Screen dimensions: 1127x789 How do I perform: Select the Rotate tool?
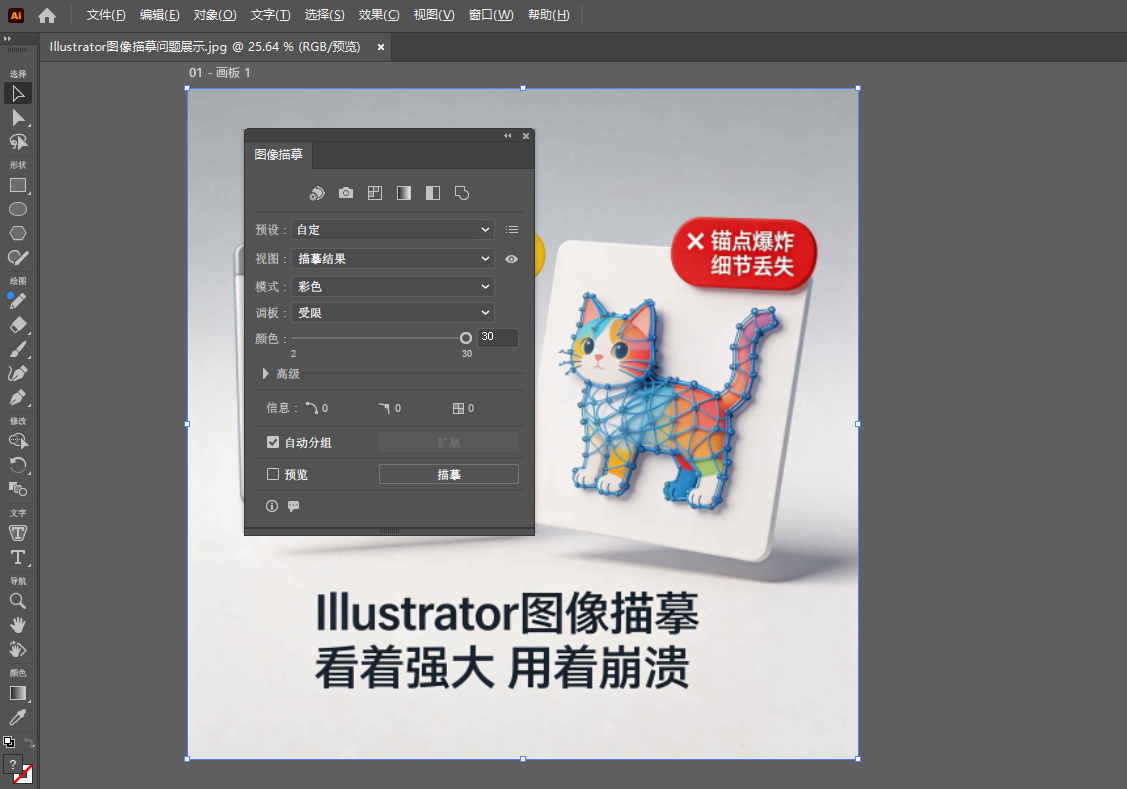click(x=18, y=465)
